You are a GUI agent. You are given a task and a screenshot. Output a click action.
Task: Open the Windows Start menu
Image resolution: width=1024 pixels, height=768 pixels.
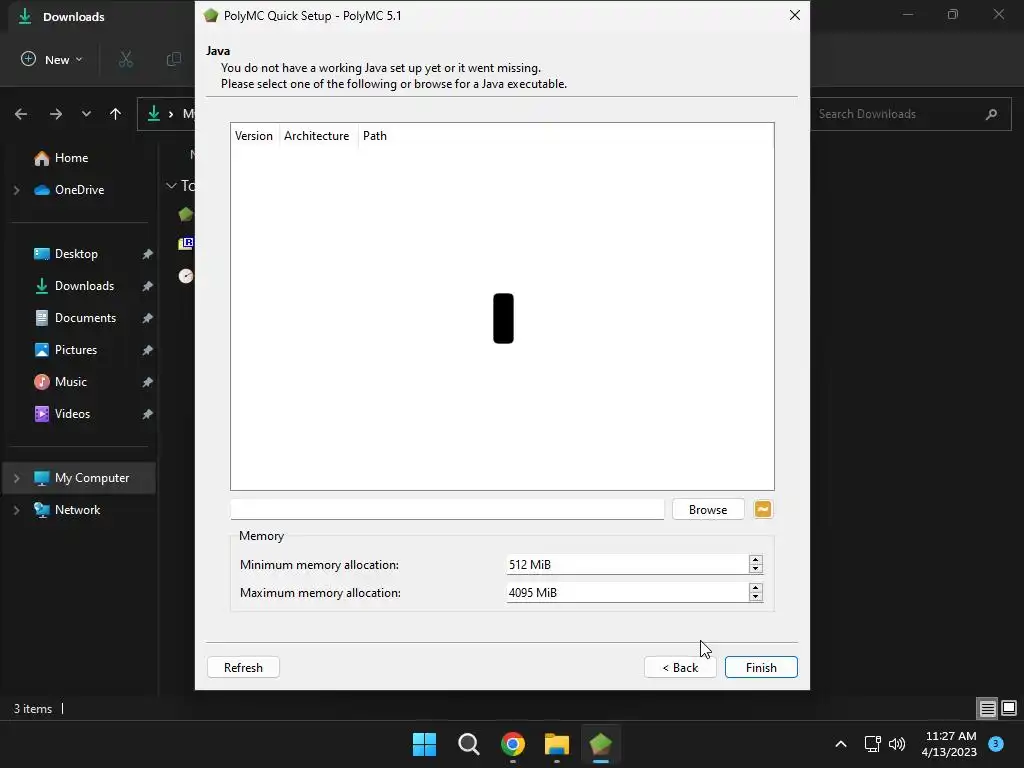point(424,744)
